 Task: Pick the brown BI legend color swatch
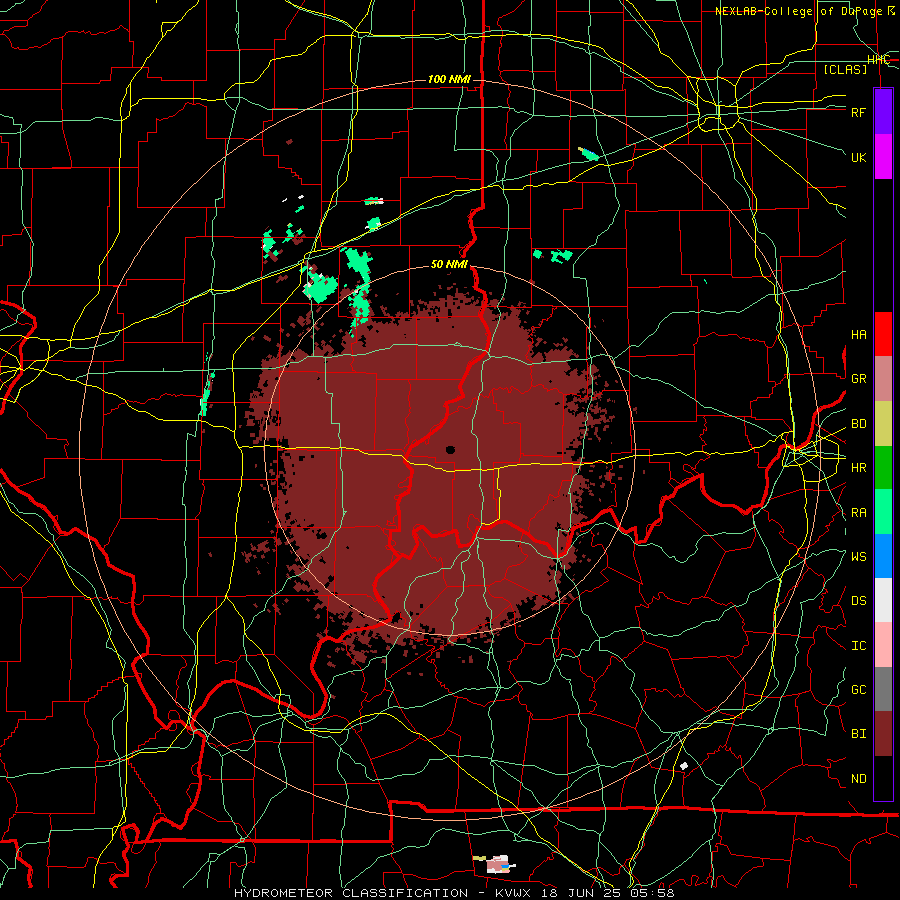883,734
